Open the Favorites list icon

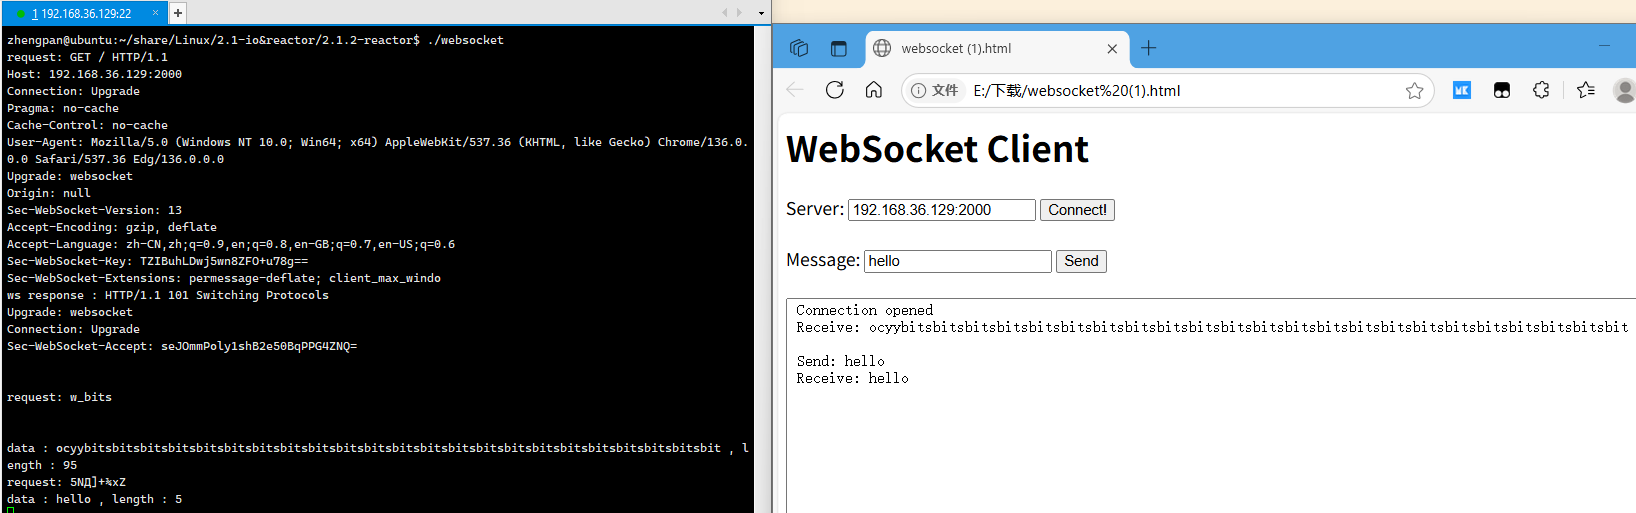click(1586, 90)
